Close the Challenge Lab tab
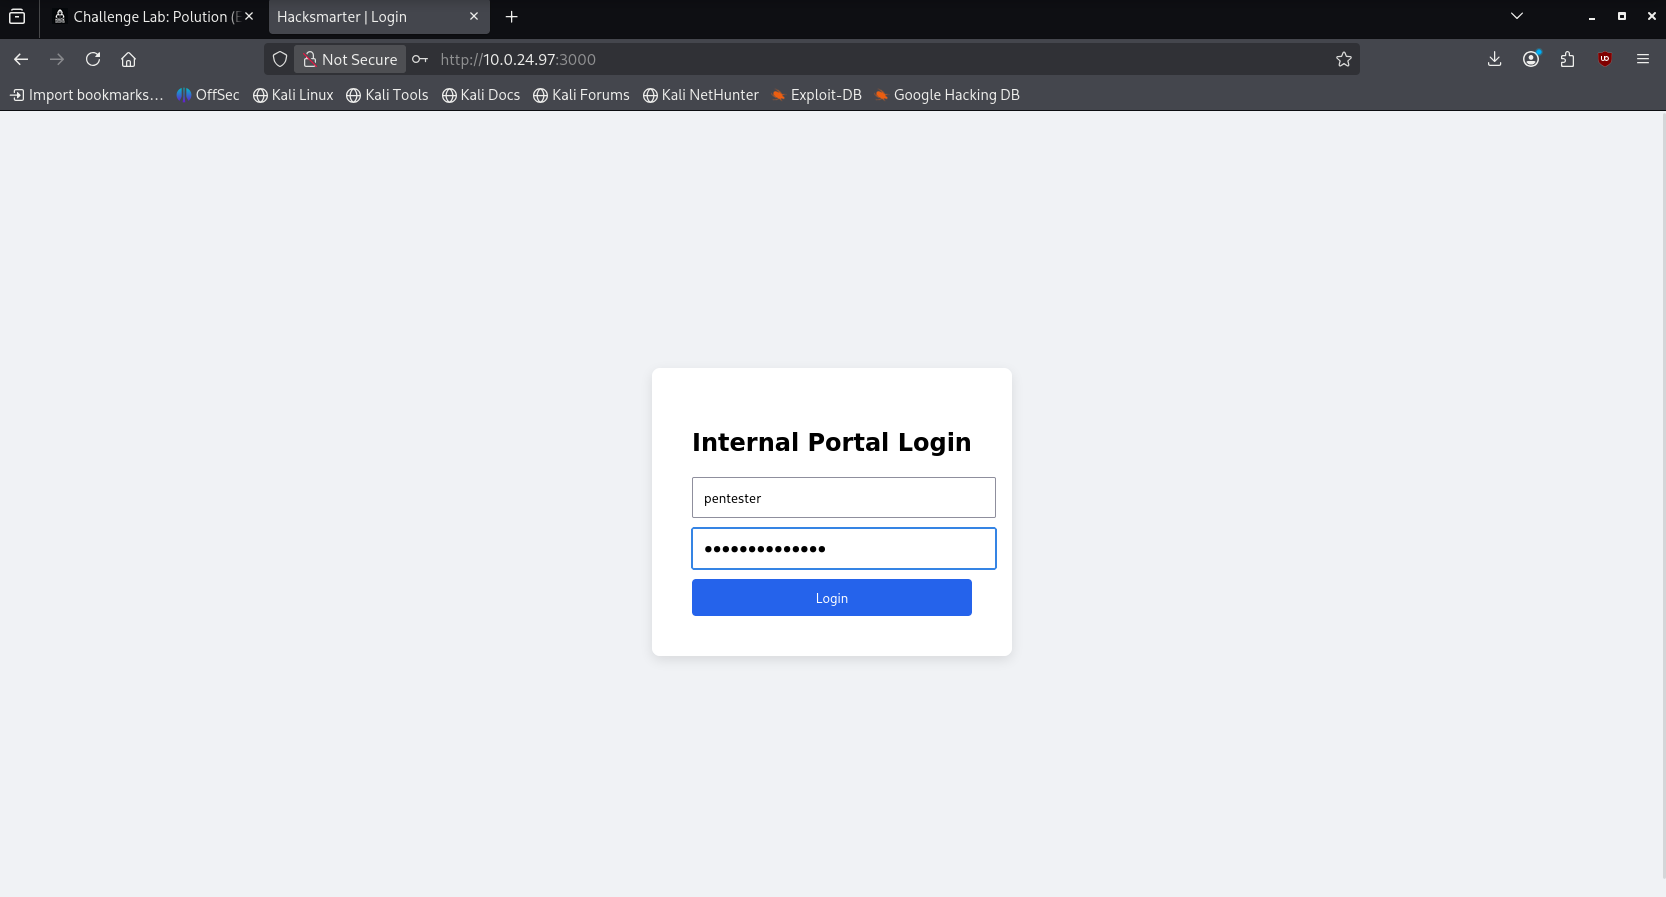This screenshot has width=1666, height=897. click(249, 16)
